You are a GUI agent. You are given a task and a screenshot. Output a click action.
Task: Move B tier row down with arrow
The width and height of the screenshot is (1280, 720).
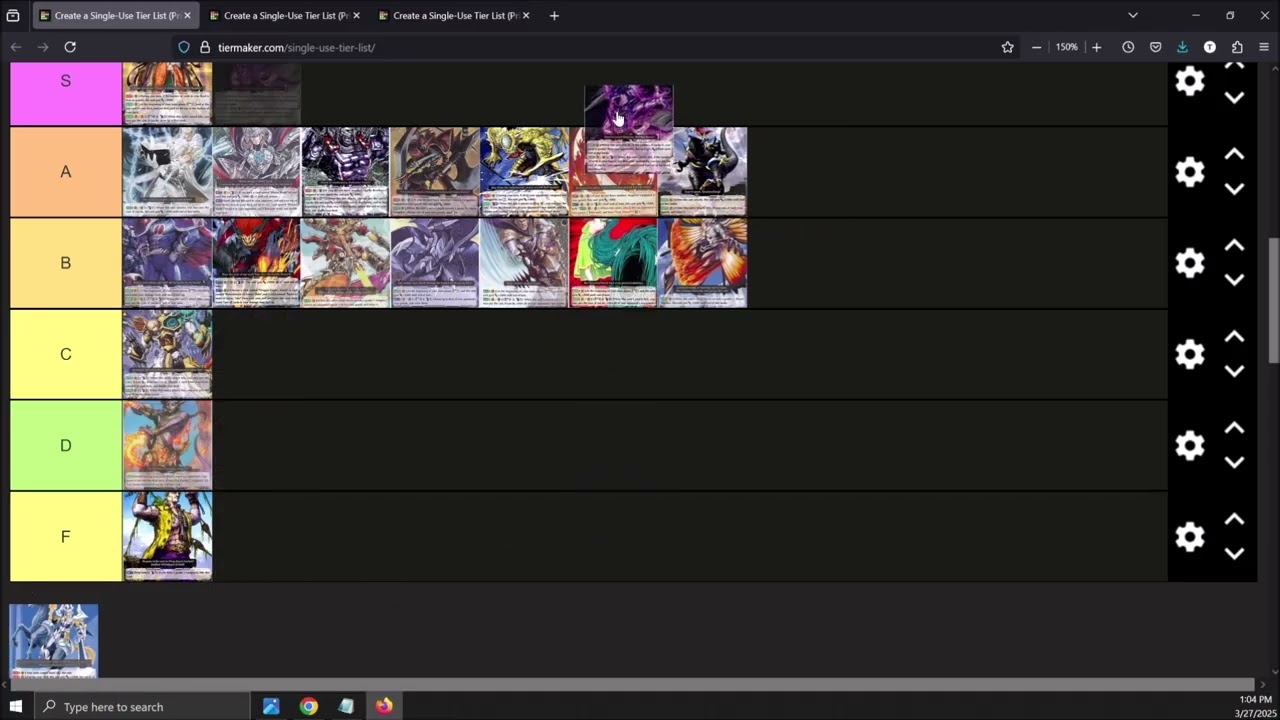(1234, 280)
